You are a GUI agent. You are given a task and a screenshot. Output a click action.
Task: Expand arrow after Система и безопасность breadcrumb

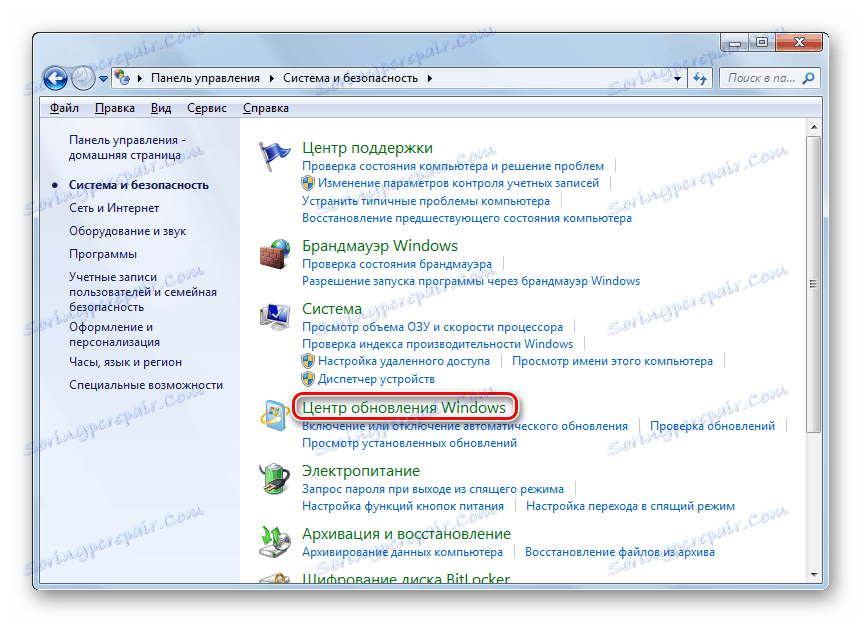pos(429,78)
